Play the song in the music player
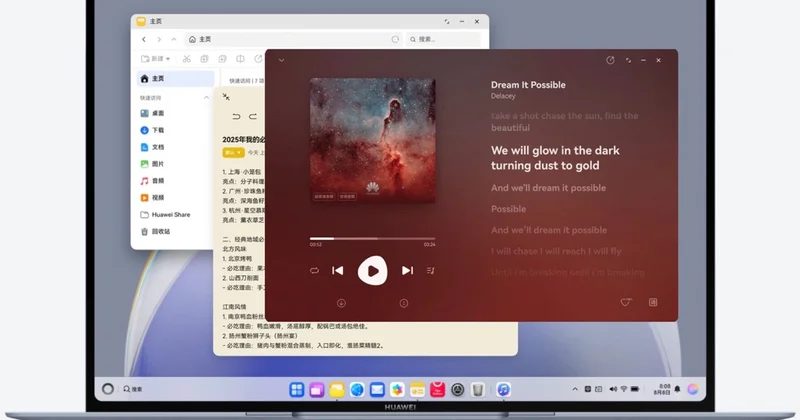Viewport: 800px width, 420px height. (372, 270)
